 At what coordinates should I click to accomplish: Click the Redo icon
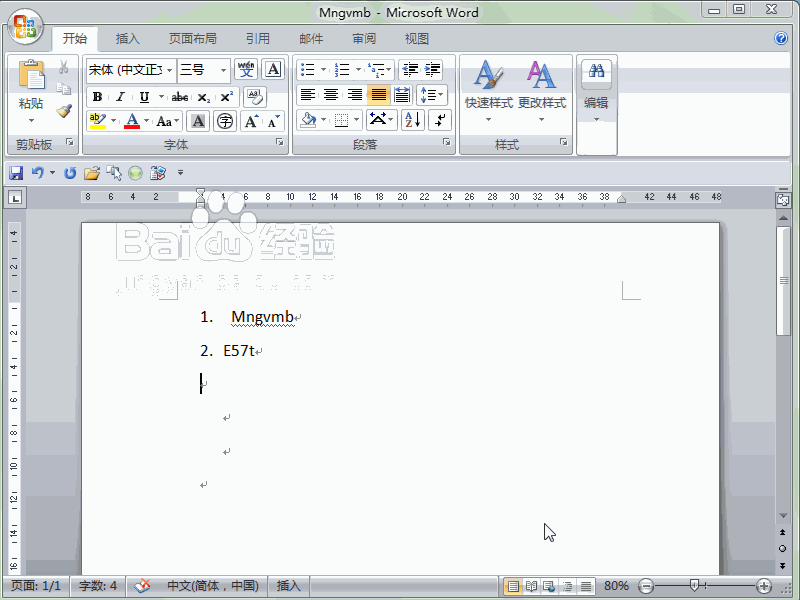click(x=70, y=173)
